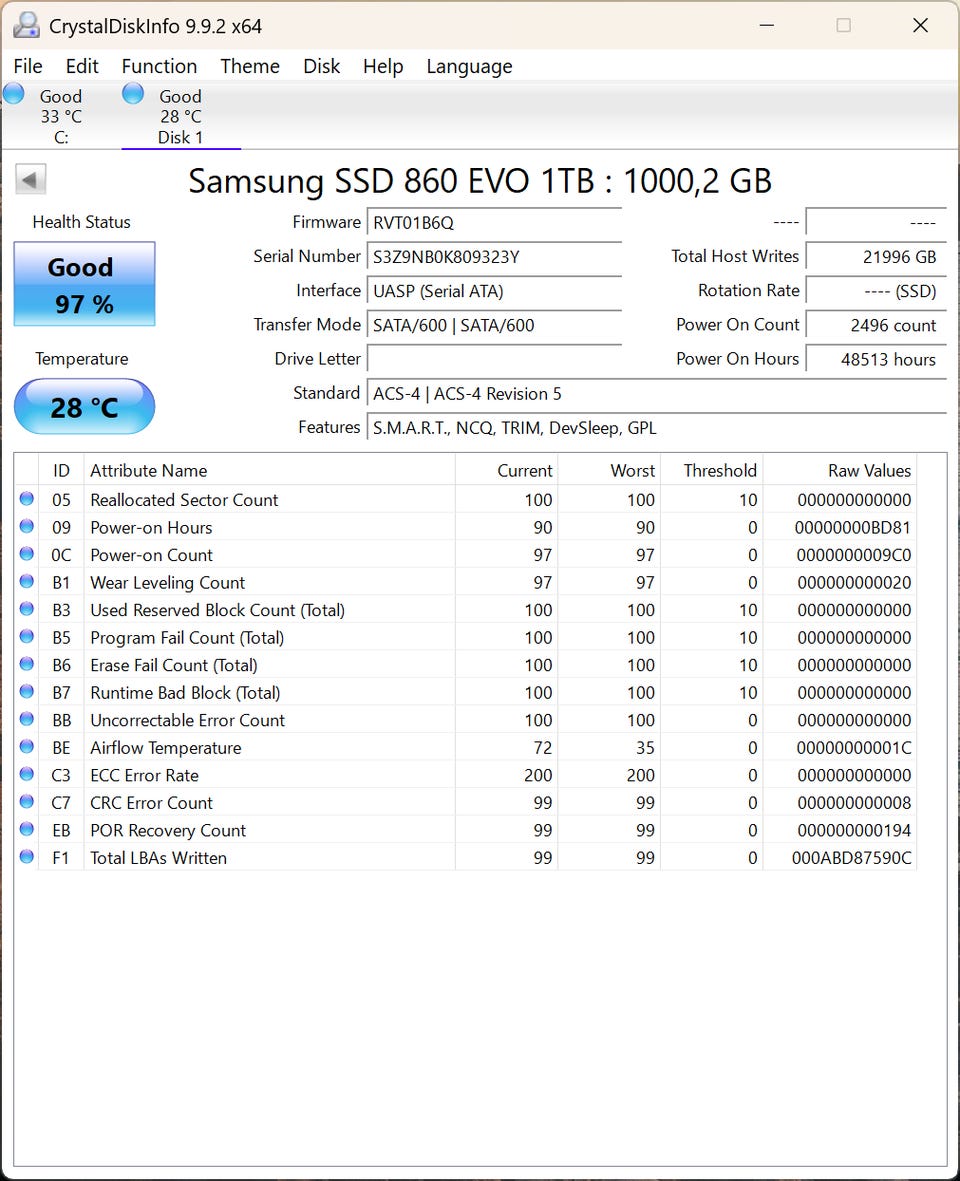
Task: Open the Function menu
Action: point(160,66)
